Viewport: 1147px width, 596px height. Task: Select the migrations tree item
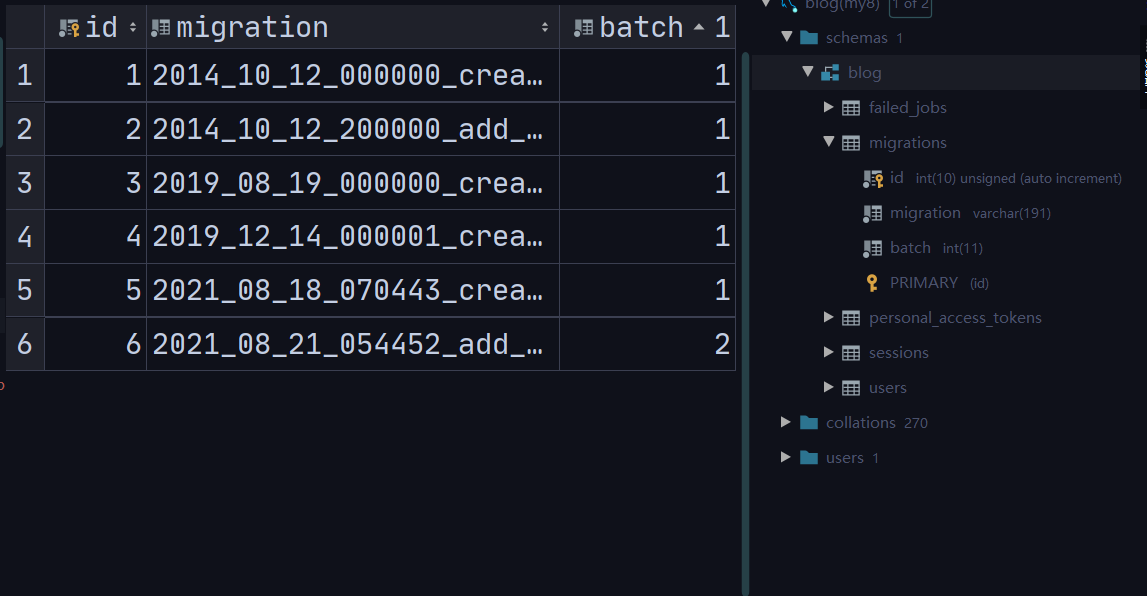[908, 143]
